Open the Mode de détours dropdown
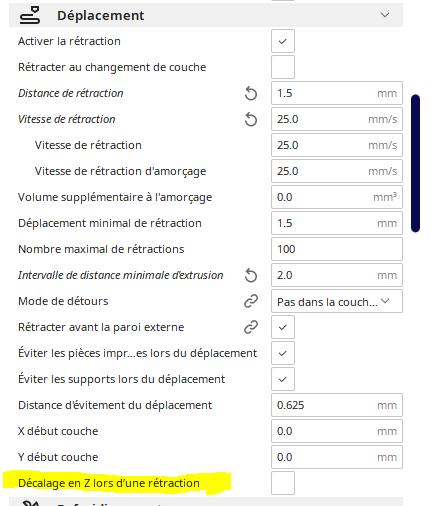The width and height of the screenshot is (435, 506). (x=337, y=301)
